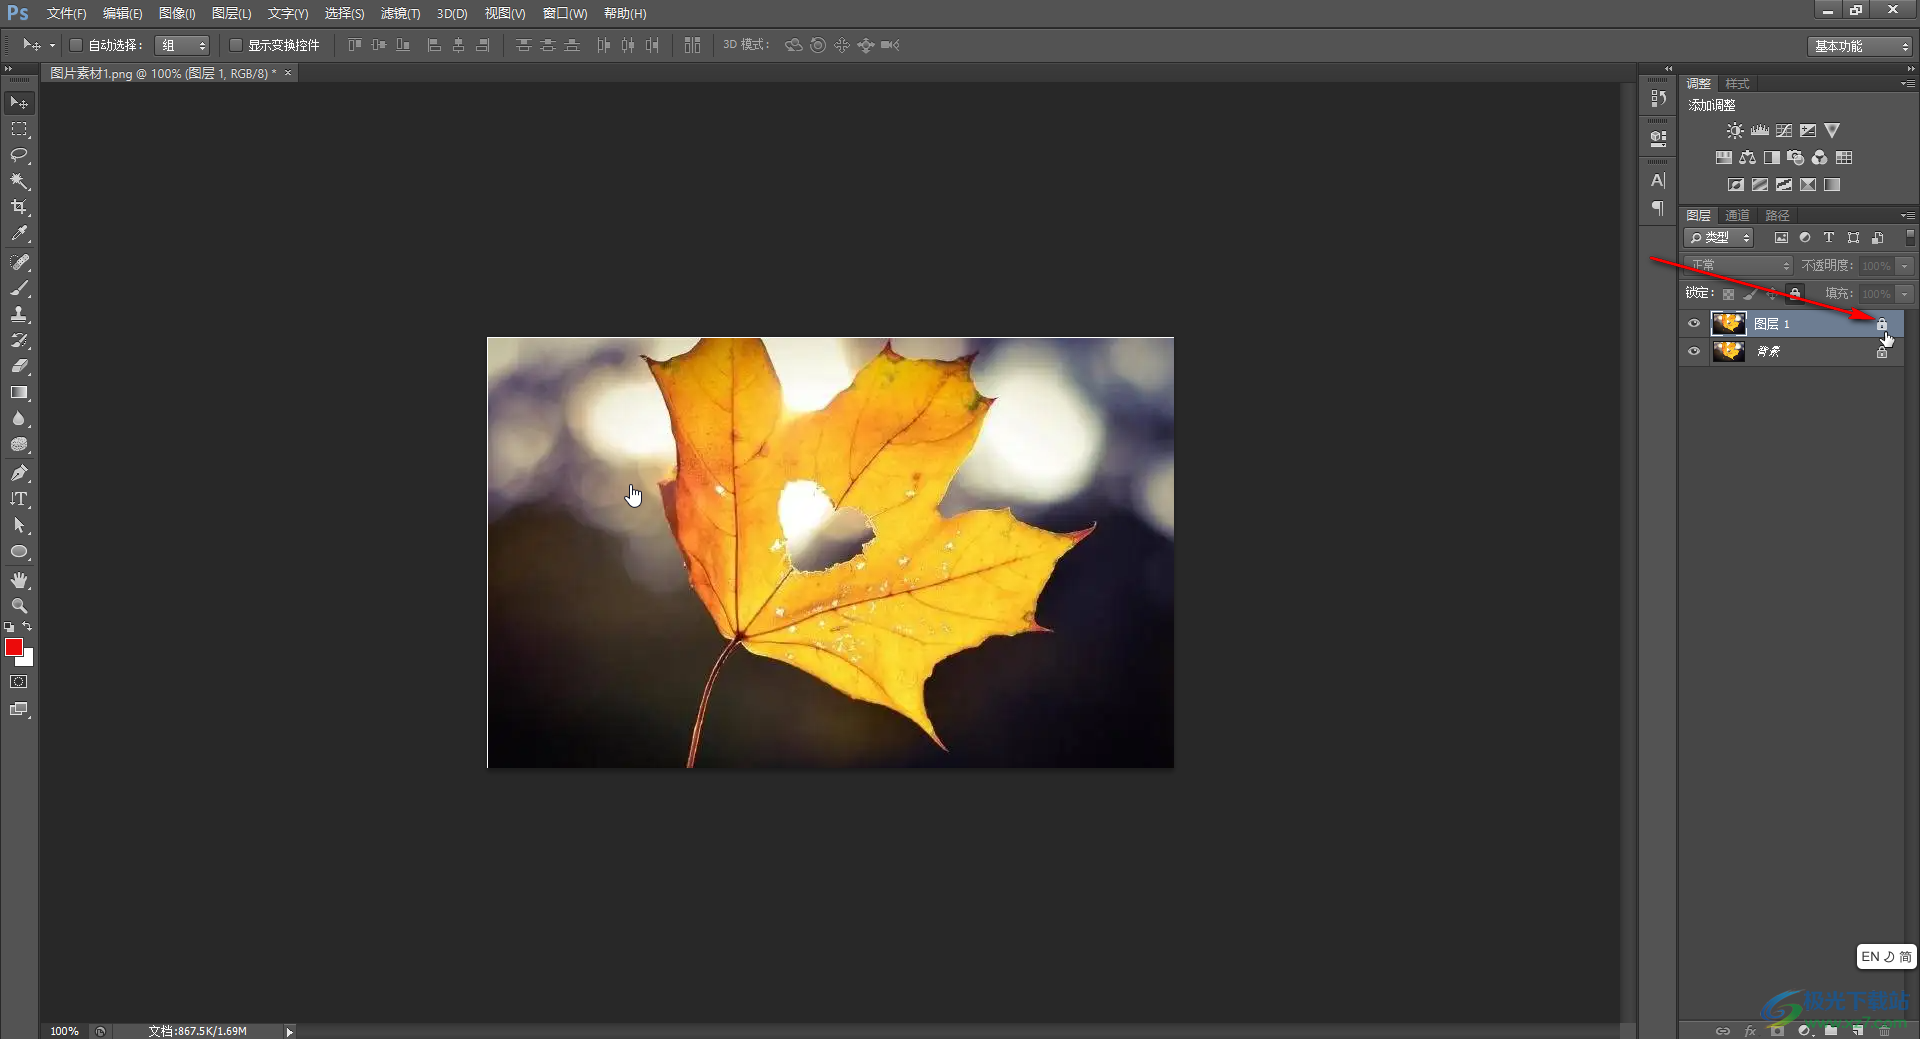Select the Eraser tool

coord(19,366)
